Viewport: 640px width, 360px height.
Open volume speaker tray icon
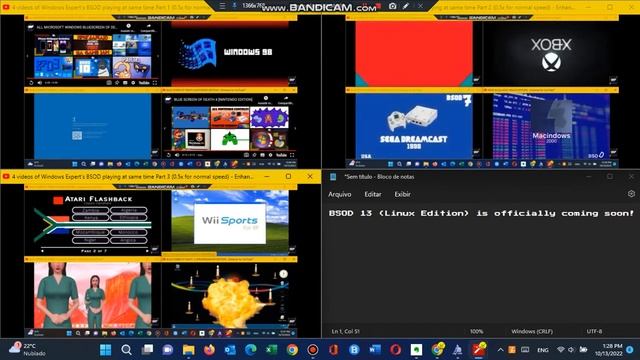tap(571, 350)
